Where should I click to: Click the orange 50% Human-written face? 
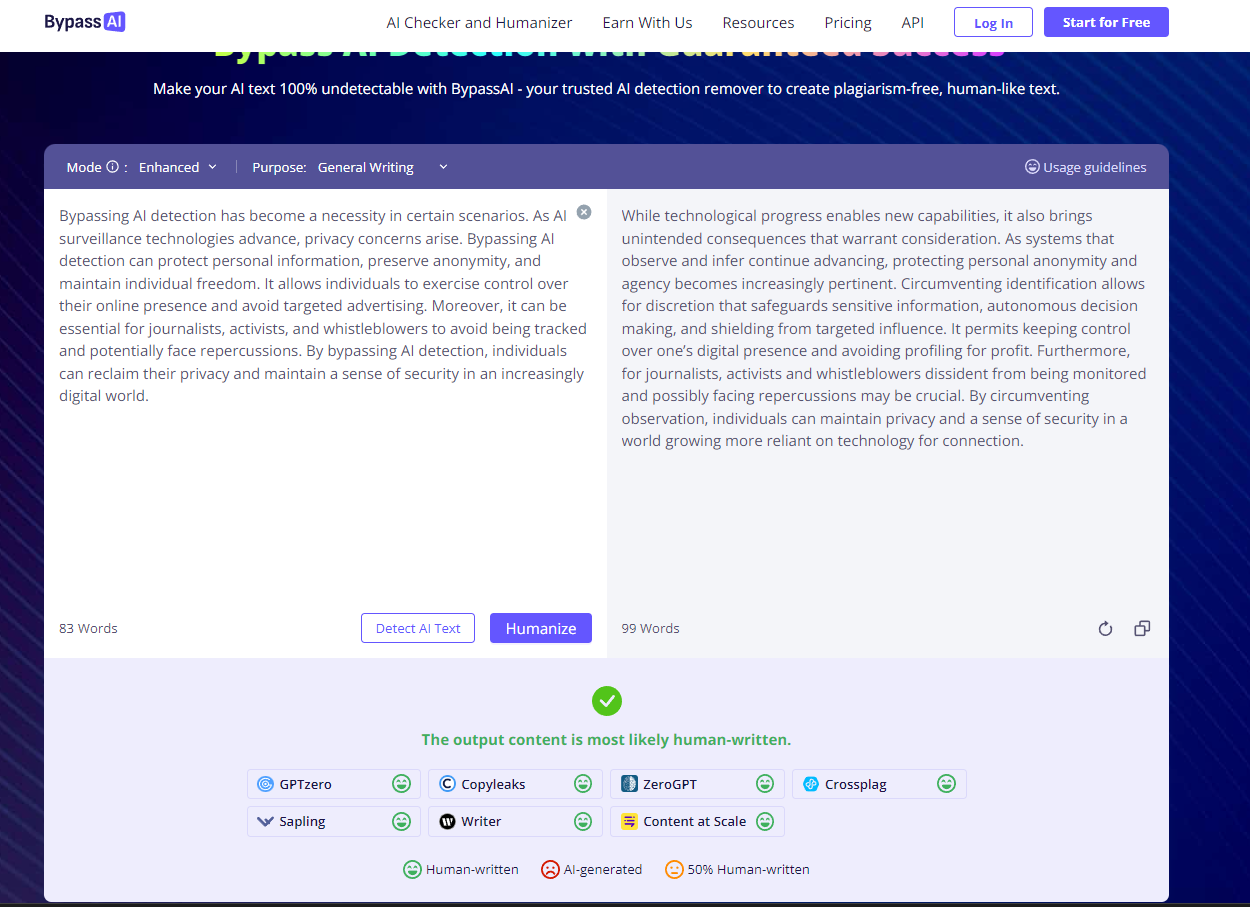tap(674, 869)
